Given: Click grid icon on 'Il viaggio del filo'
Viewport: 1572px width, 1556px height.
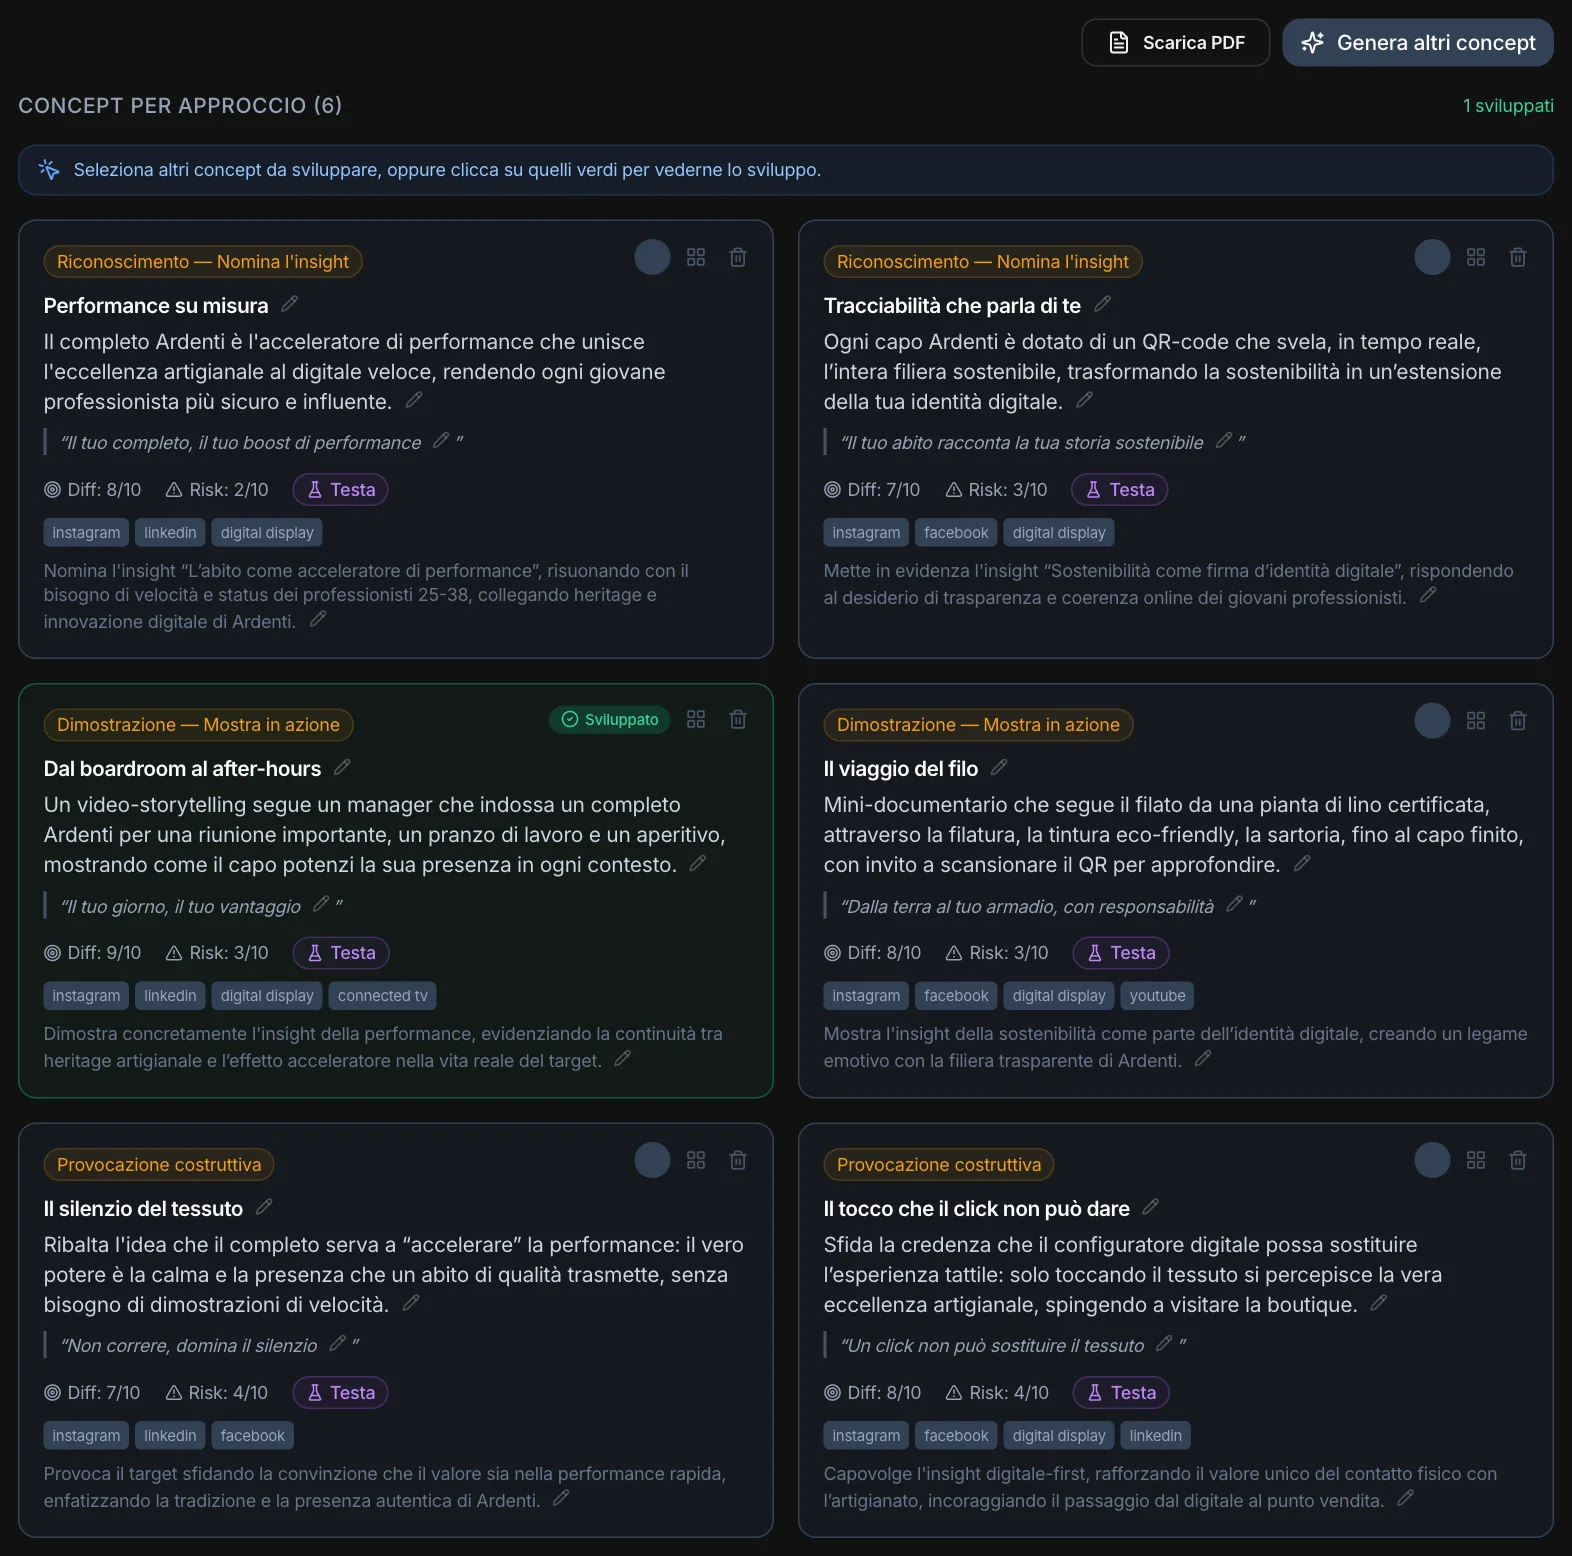Looking at the screenshot, I should click(x=1476, y=720).
